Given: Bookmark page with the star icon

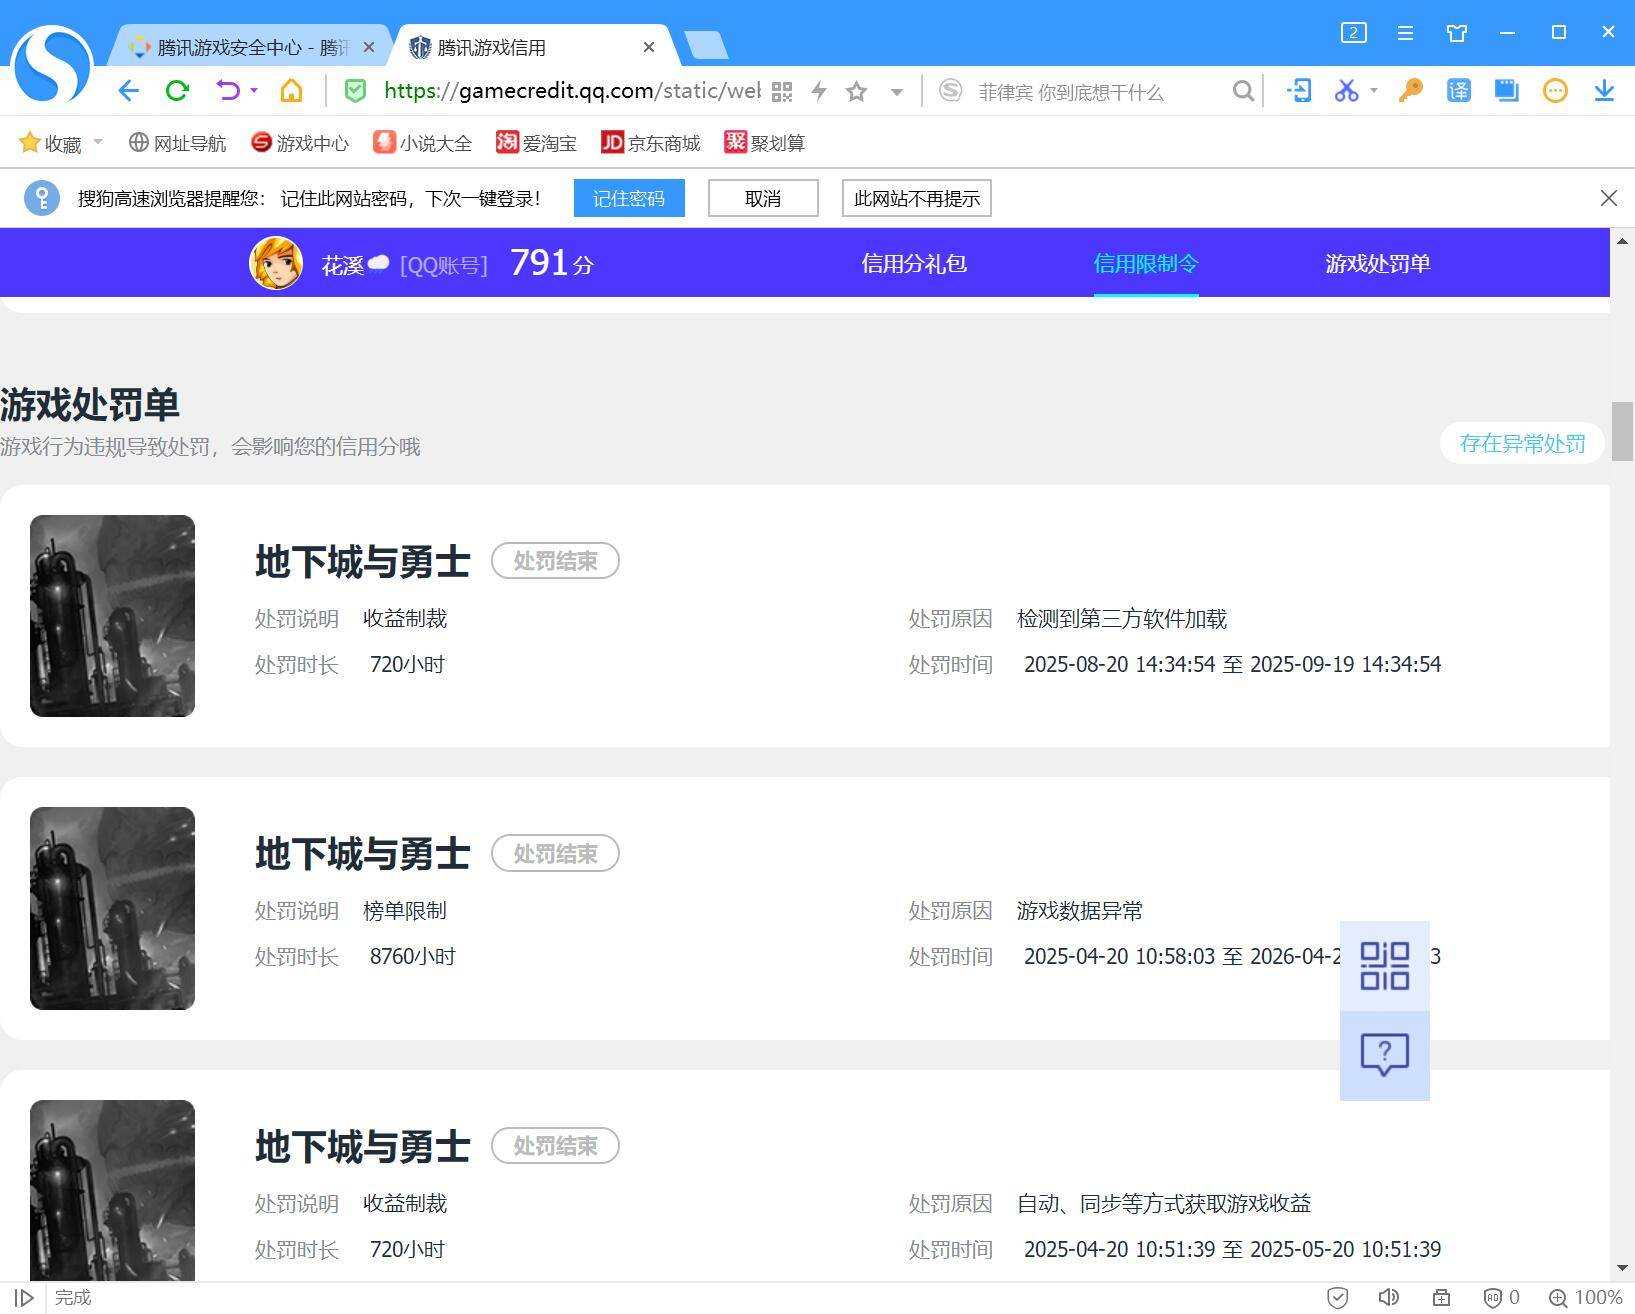Looking at the screenshot, I should (x=856, y=92).
